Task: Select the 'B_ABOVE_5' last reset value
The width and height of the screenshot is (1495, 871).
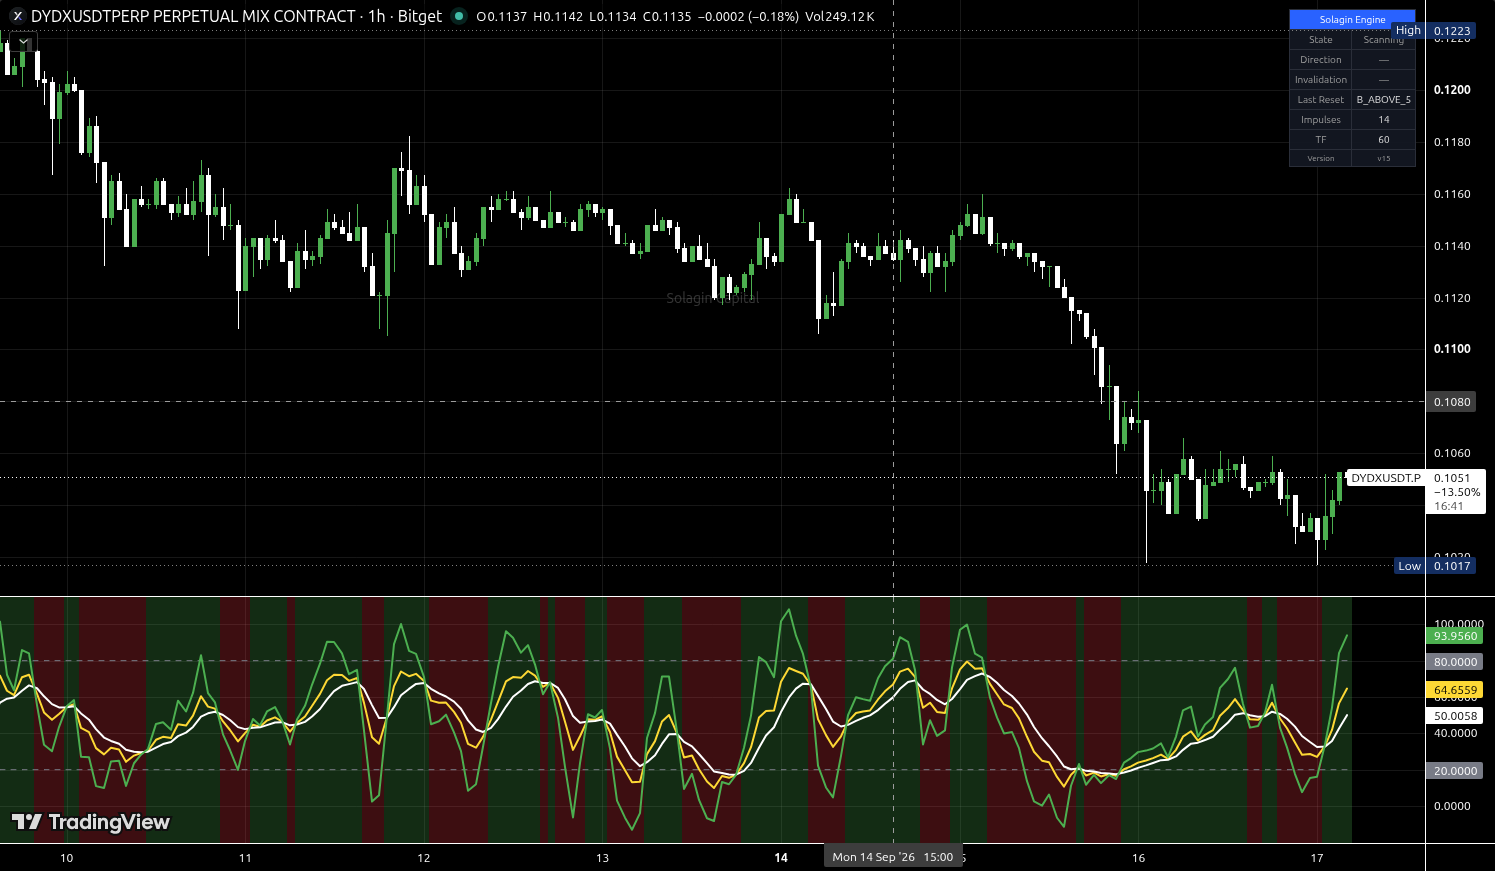Action: (1383, 100)
